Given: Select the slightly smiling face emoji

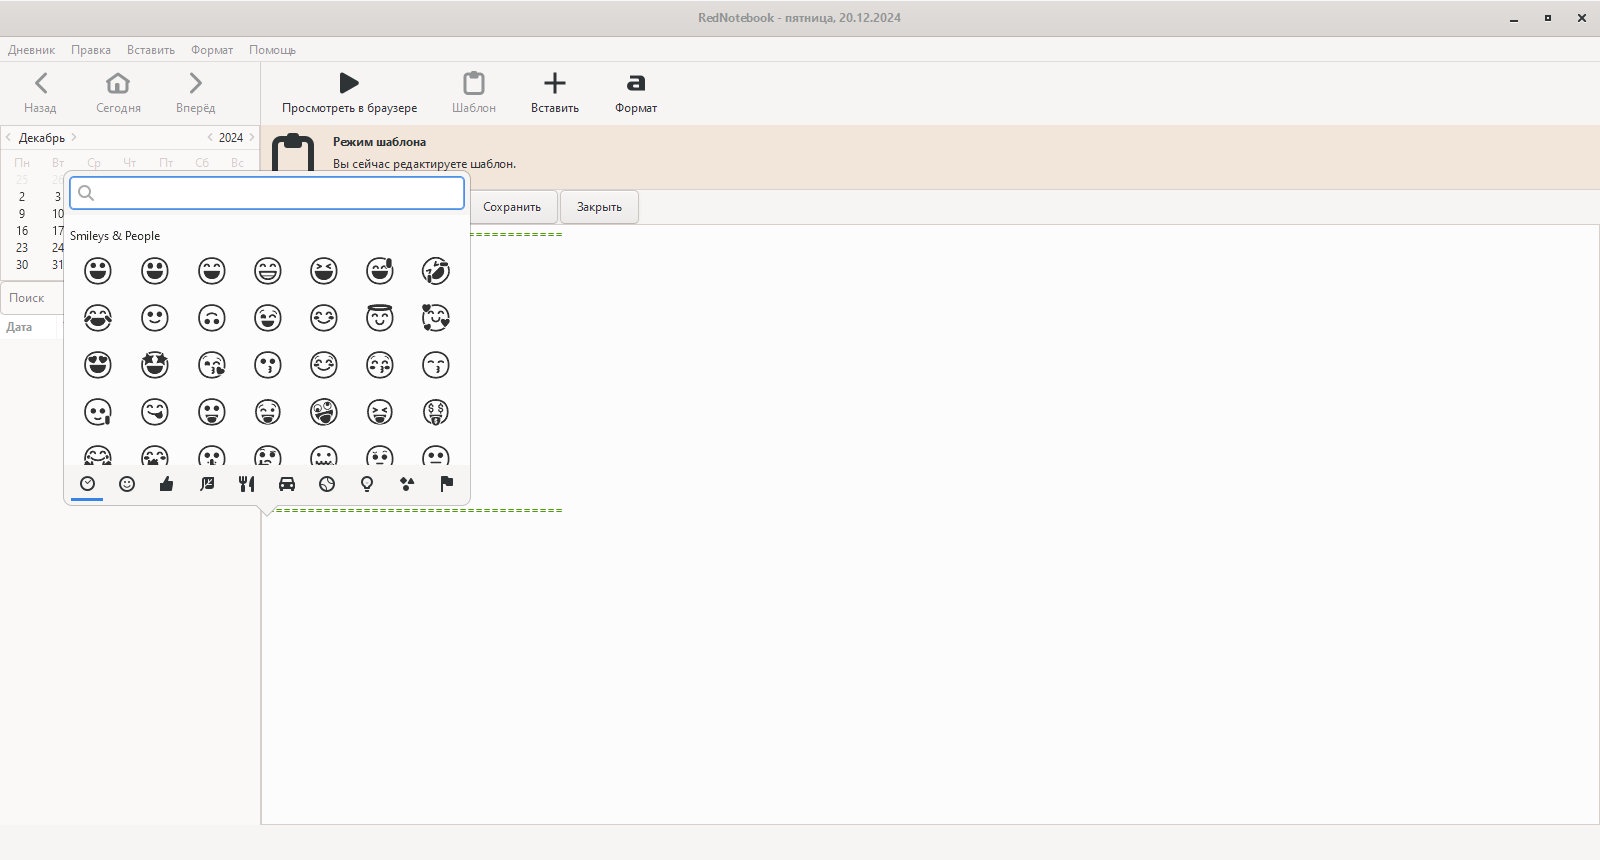Looking at the screenshot, I should (x=154, y=318).
